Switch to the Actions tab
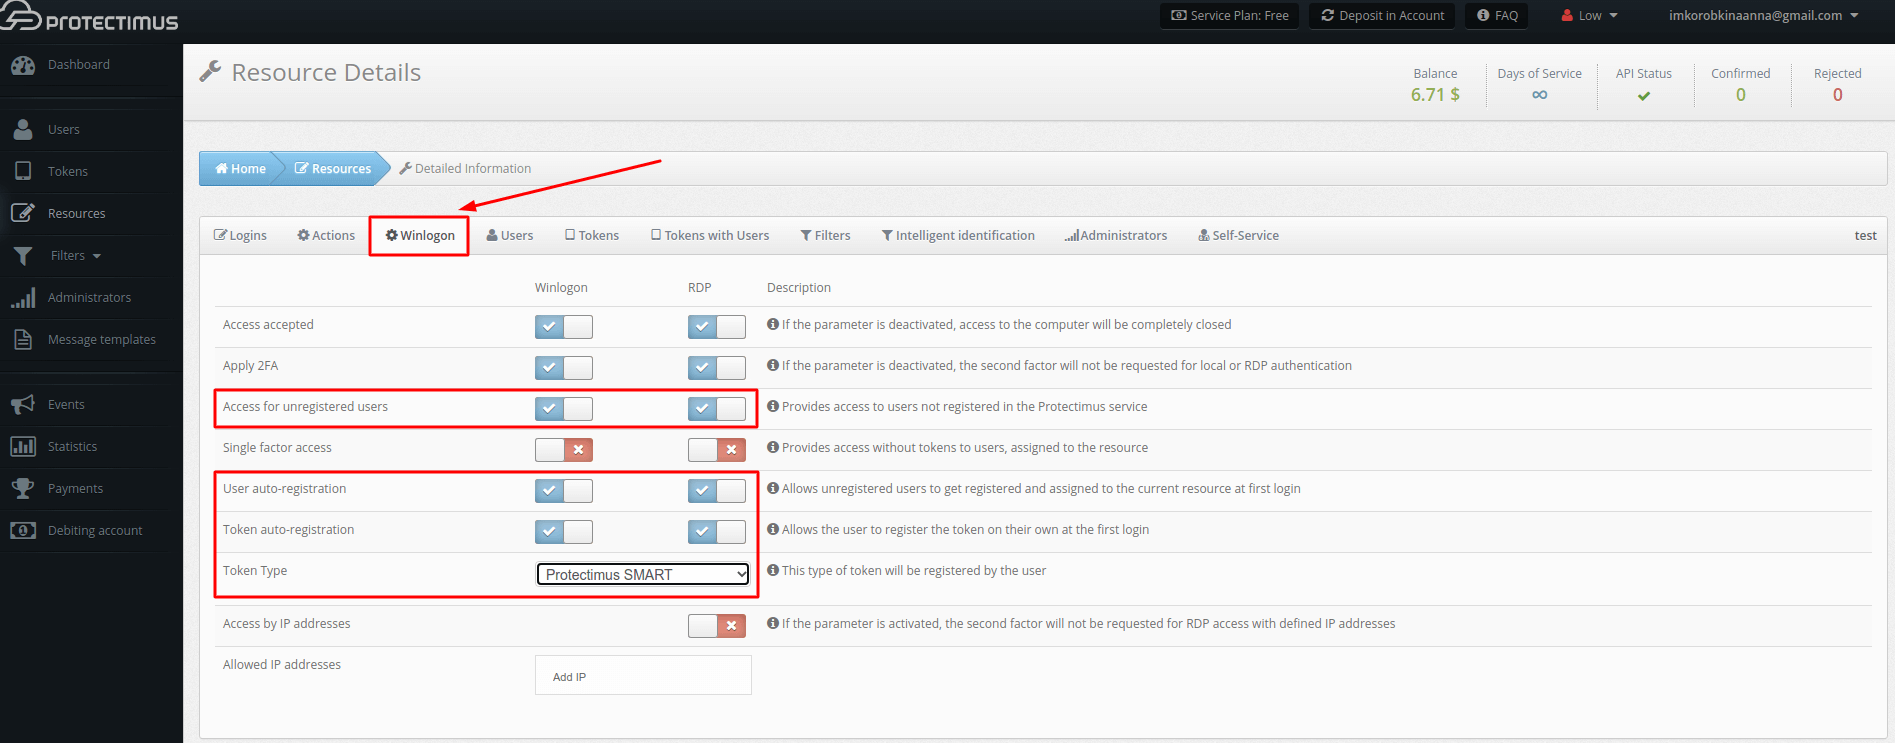 (326, 236)
